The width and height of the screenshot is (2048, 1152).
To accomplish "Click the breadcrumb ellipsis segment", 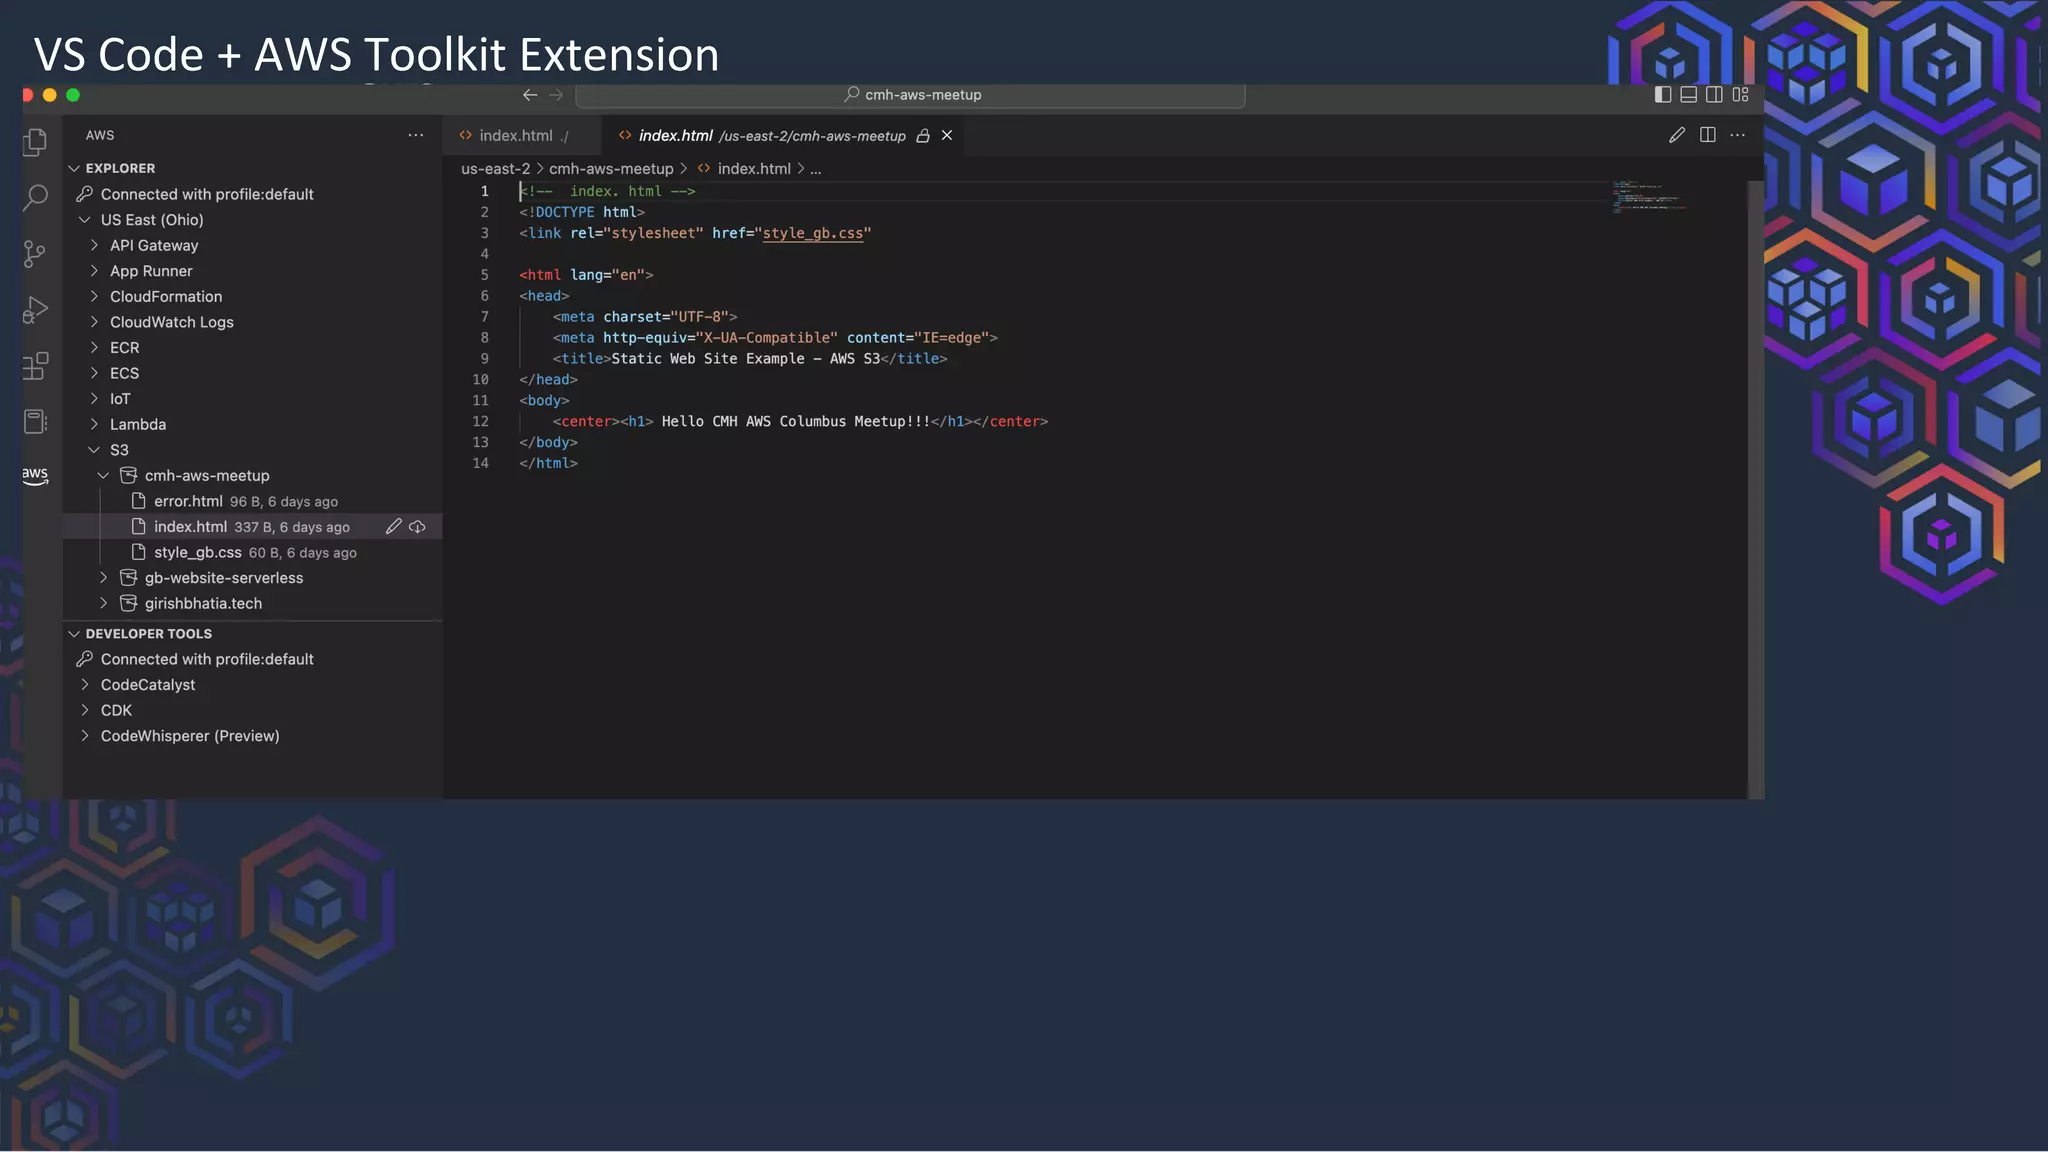I will pos(816,169).
